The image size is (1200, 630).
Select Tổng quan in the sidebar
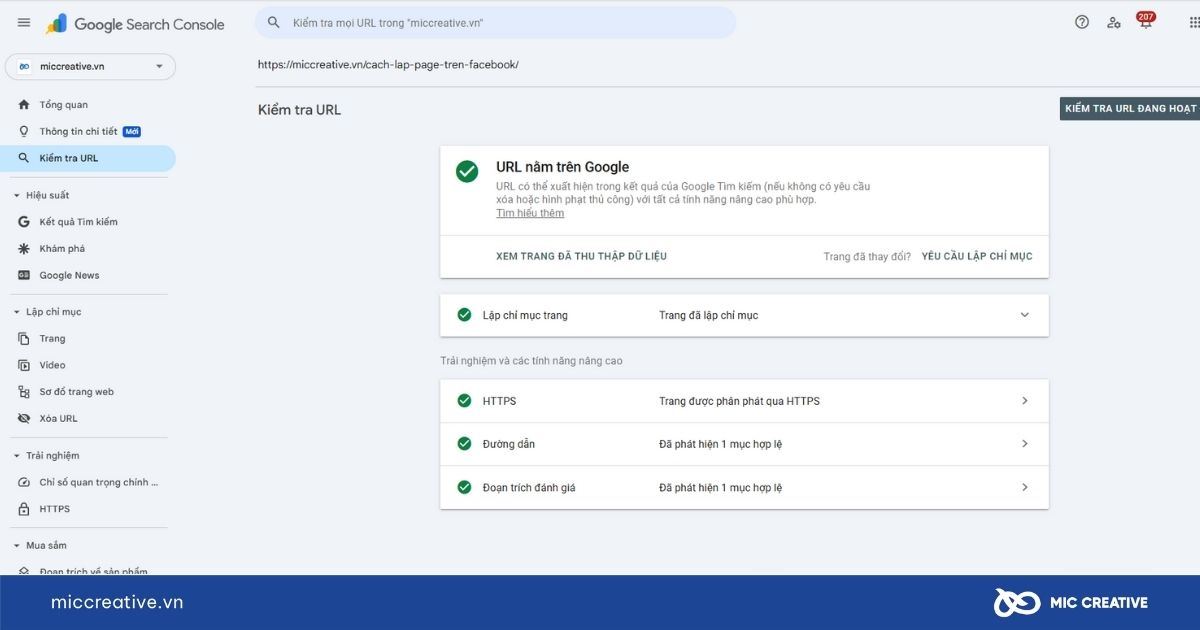pyautogui.click(x=63, y=105)
